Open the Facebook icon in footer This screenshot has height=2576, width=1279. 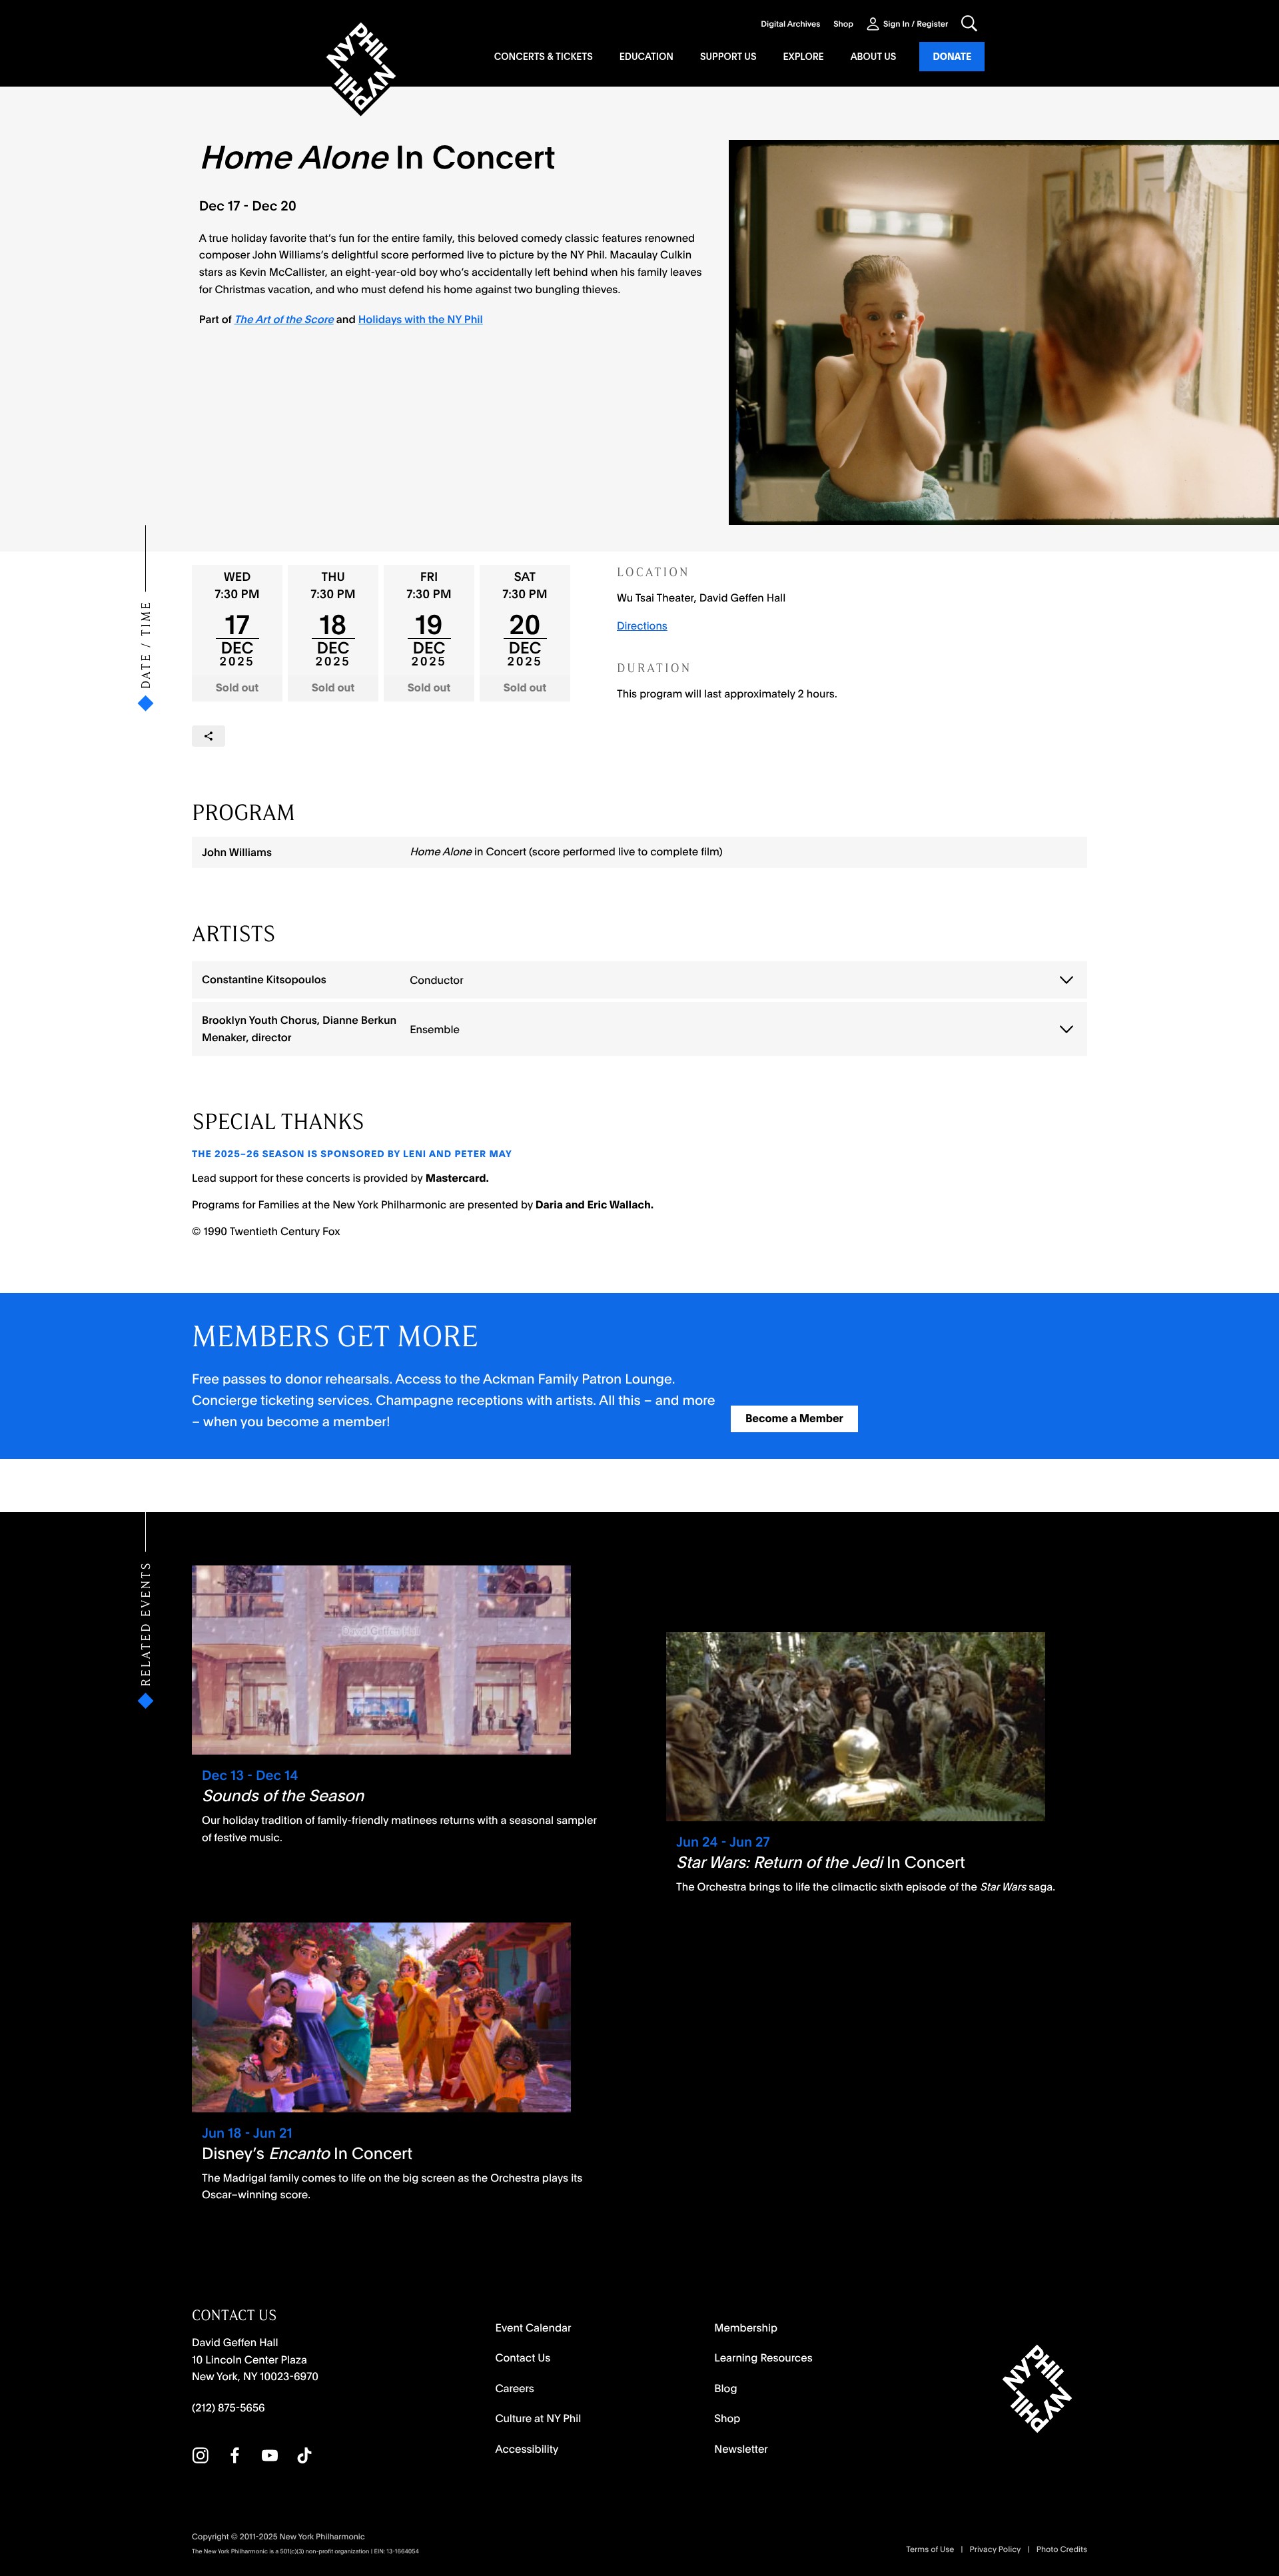[x=235, y=2455]
